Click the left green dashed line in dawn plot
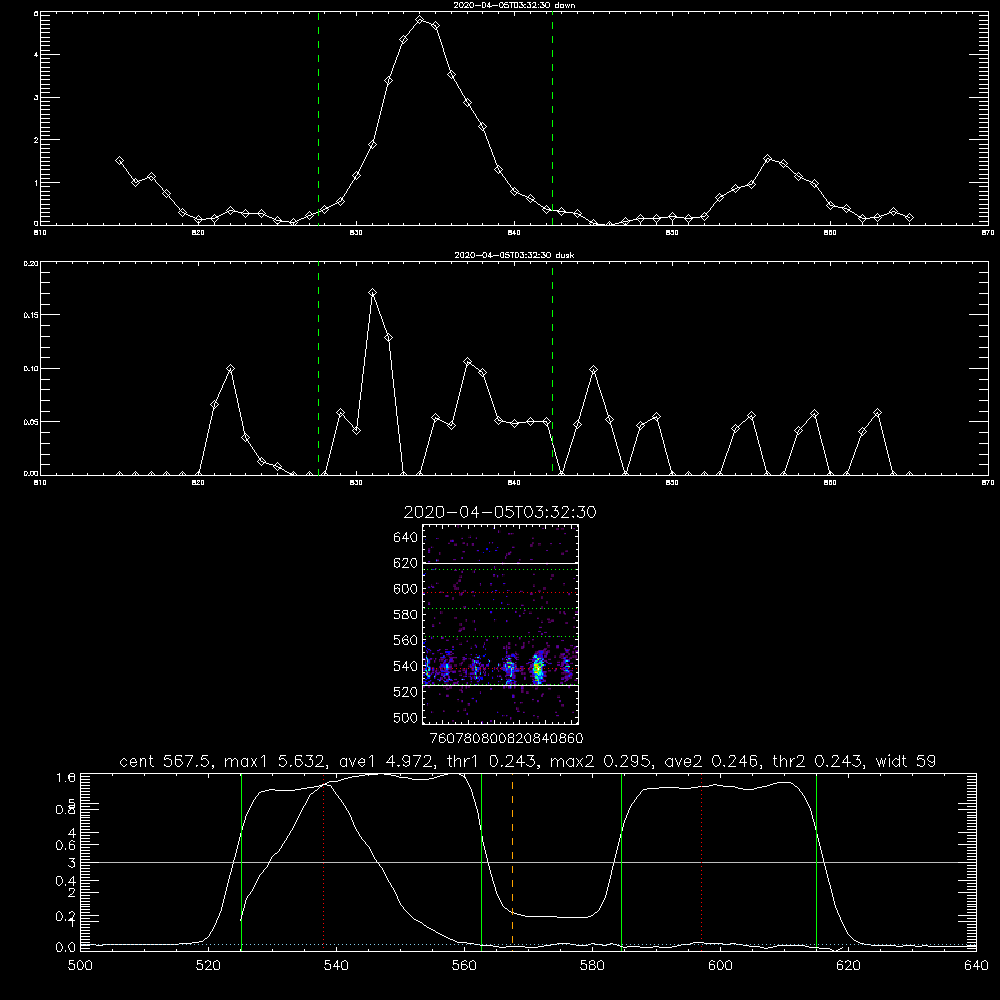Image resolution: width=1000 pixels, height=1000 pixels. (x=318, y=118)
